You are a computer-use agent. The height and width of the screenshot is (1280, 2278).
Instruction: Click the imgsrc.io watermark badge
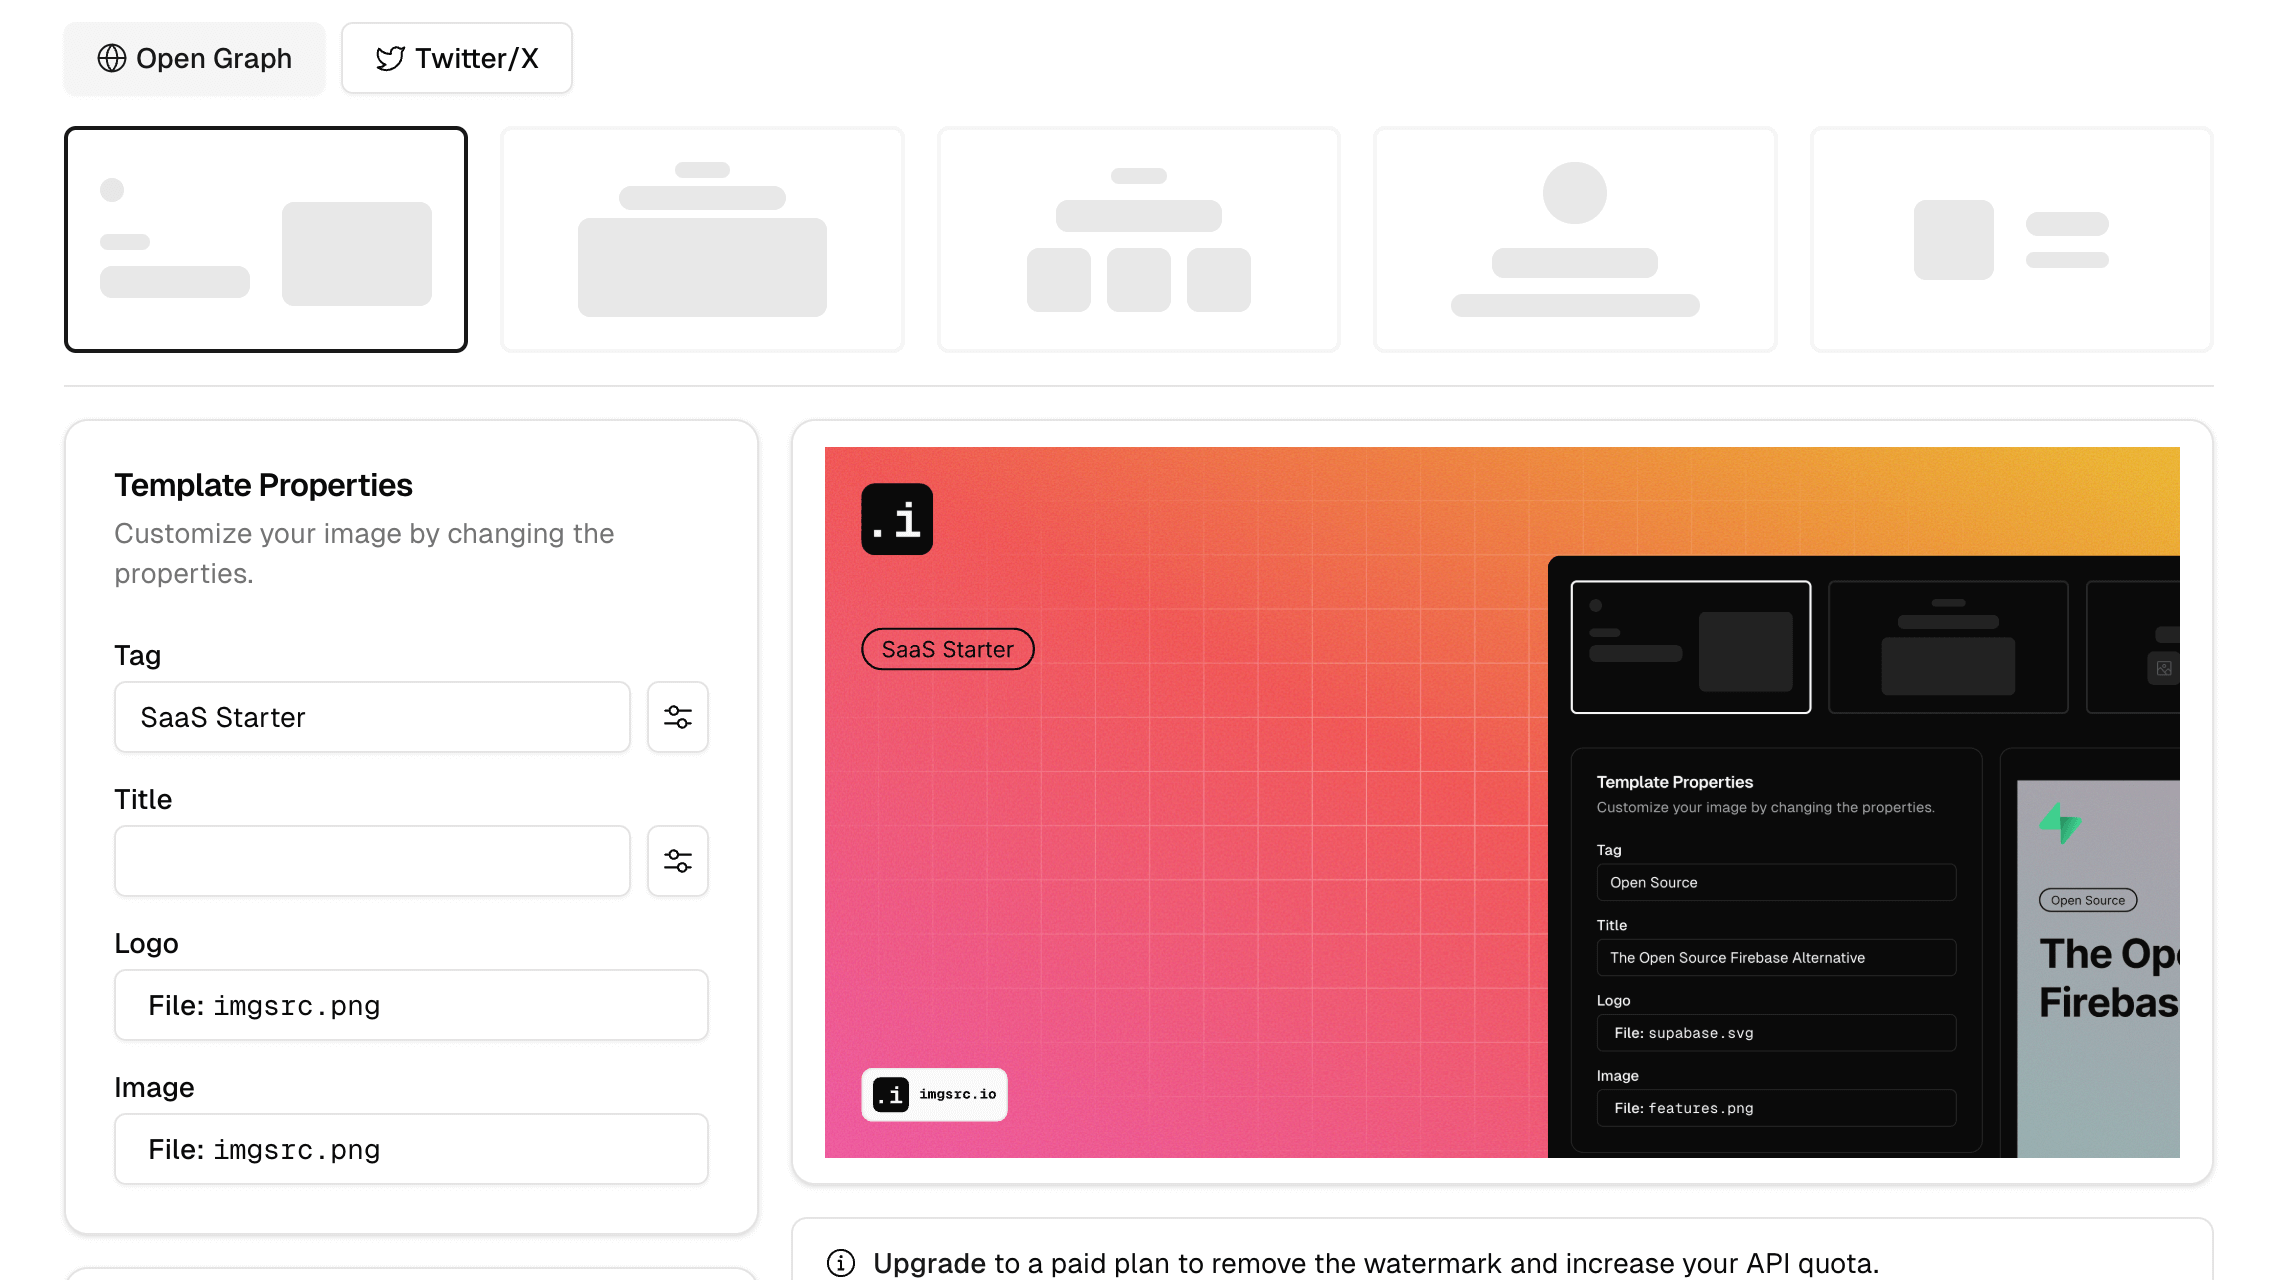click(934, 1094)
